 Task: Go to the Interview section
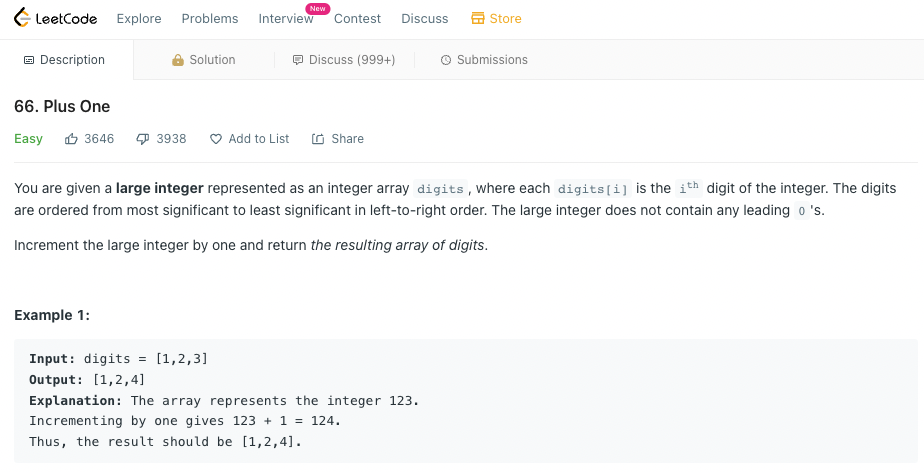point(286,19)
